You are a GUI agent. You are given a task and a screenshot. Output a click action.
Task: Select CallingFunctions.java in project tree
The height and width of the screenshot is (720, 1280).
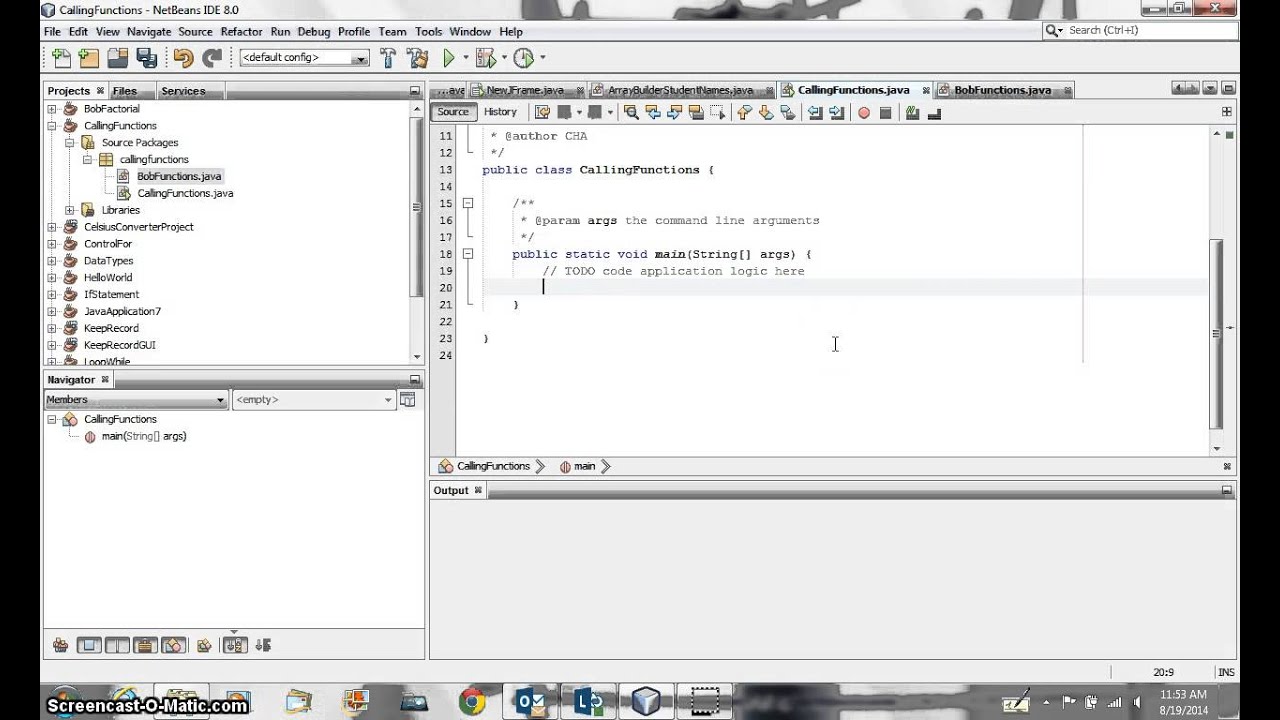click(185, 193)
